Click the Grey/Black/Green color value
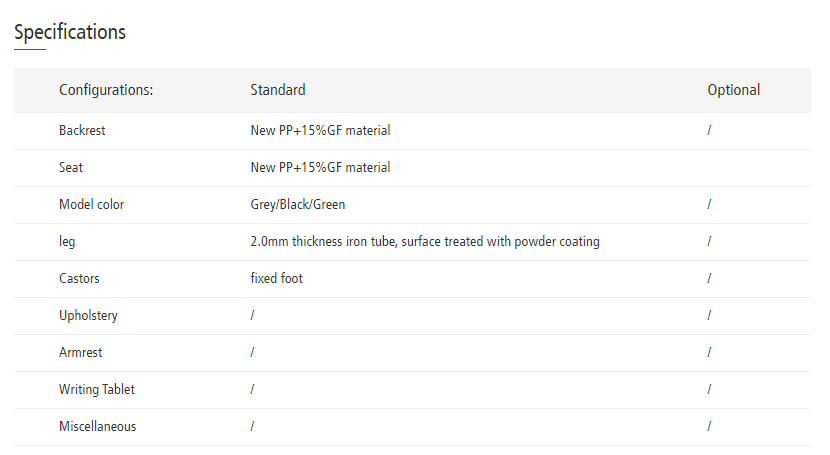The width and height of the screenshot is (830, 455). [x=298, y=205]
